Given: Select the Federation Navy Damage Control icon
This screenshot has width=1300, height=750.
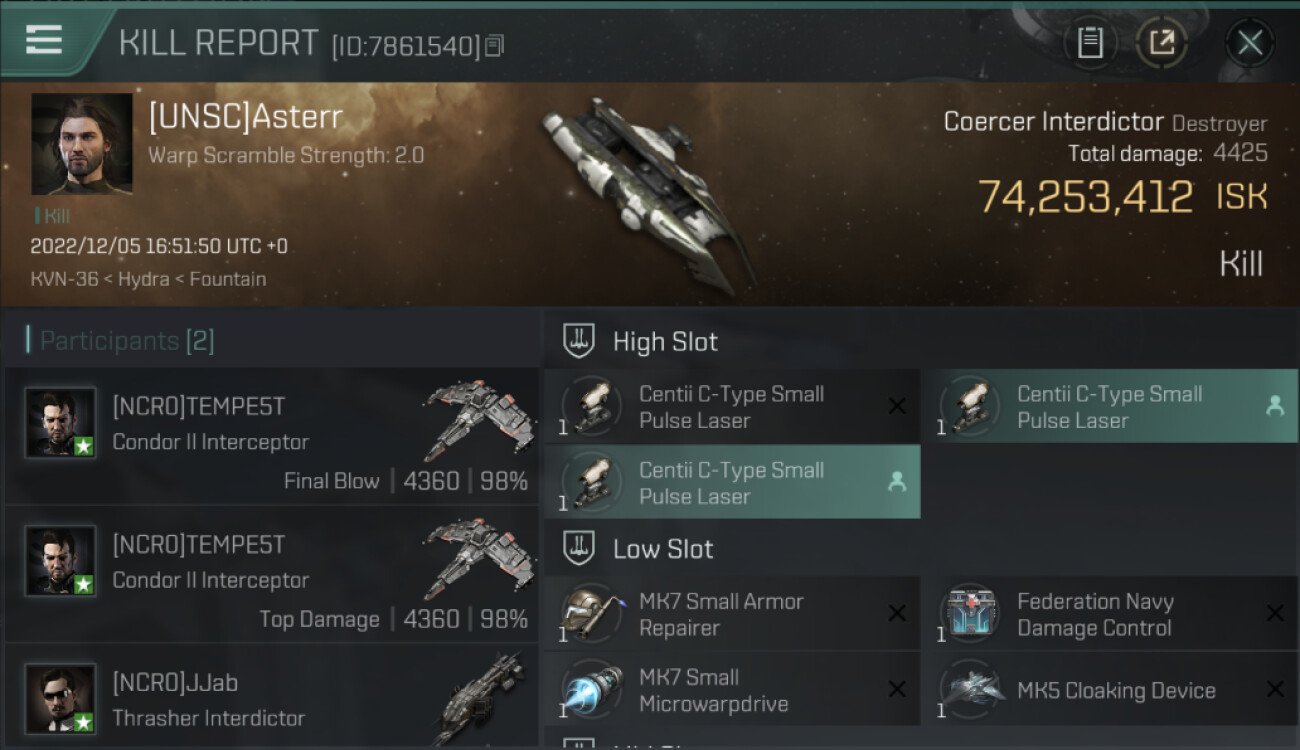Looking at the screenshot, I should pyautogui.click(x=969, y=613).
